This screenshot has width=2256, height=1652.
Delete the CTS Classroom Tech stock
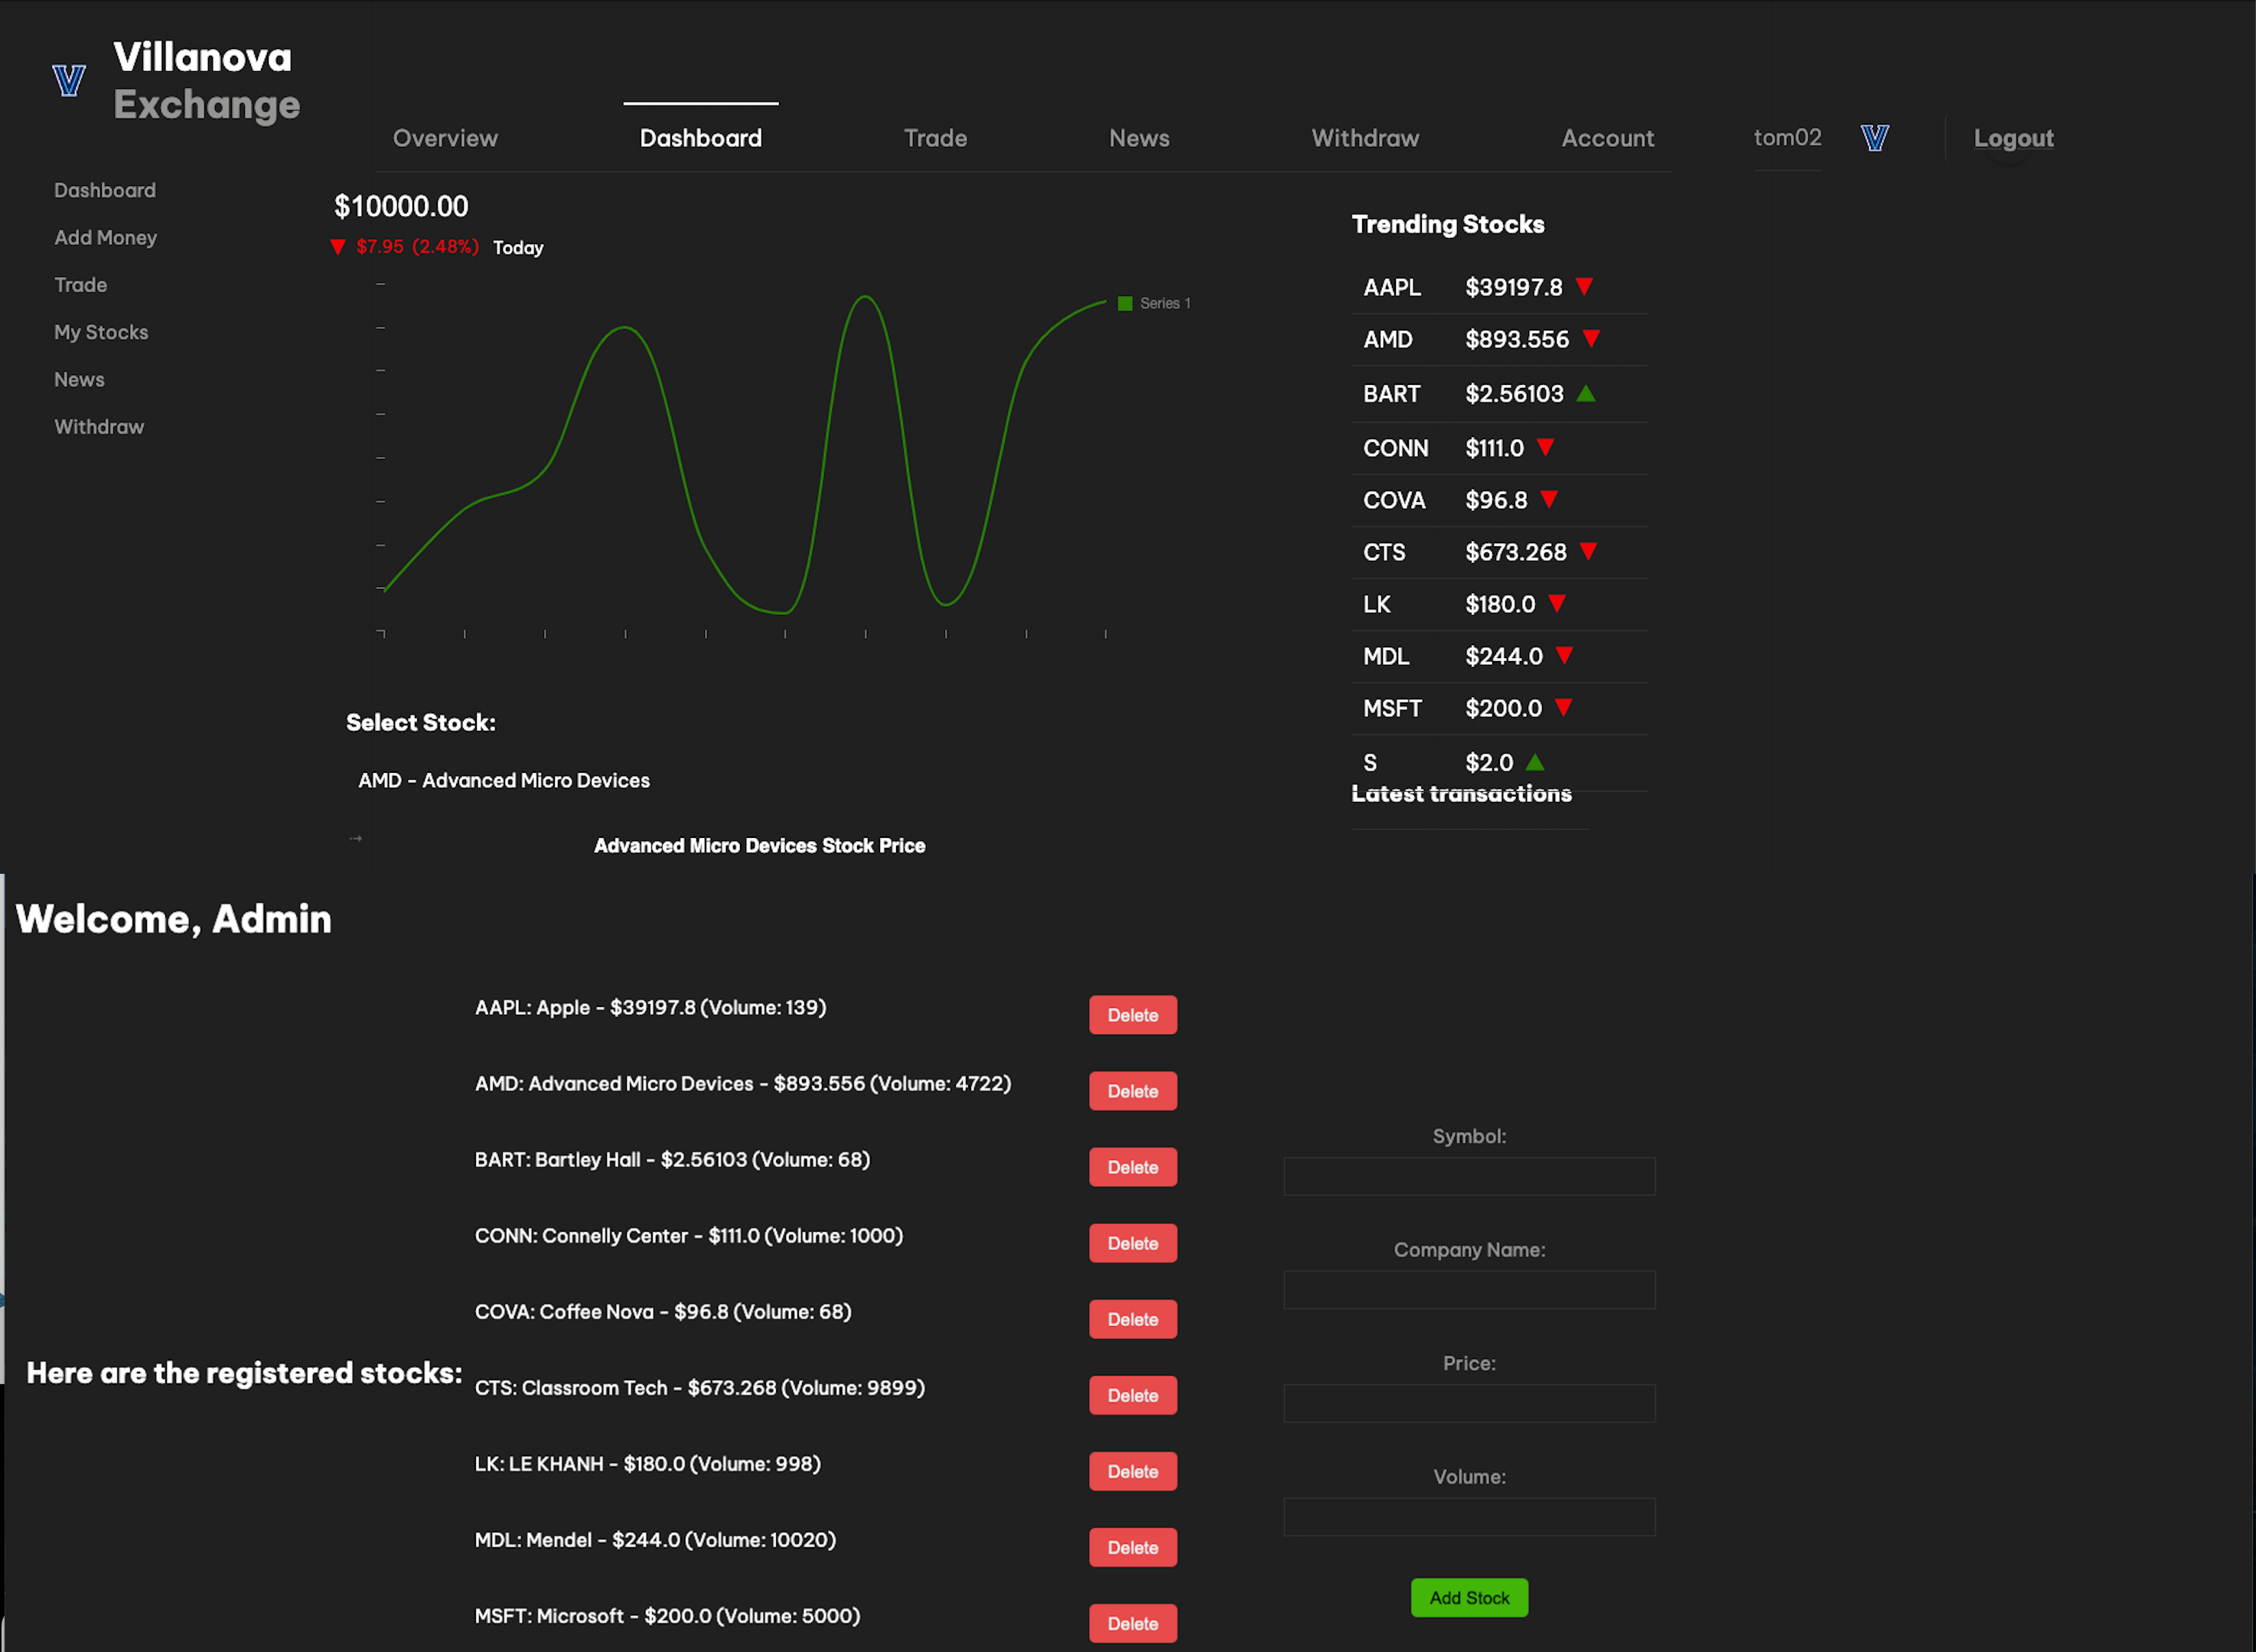1133,1395
